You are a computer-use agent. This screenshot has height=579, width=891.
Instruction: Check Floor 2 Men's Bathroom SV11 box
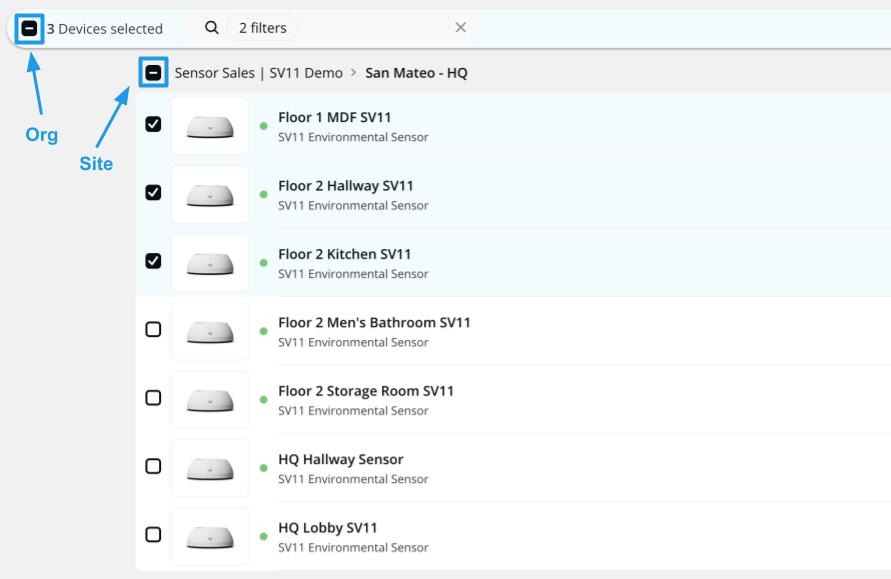[x=153, y=330]
